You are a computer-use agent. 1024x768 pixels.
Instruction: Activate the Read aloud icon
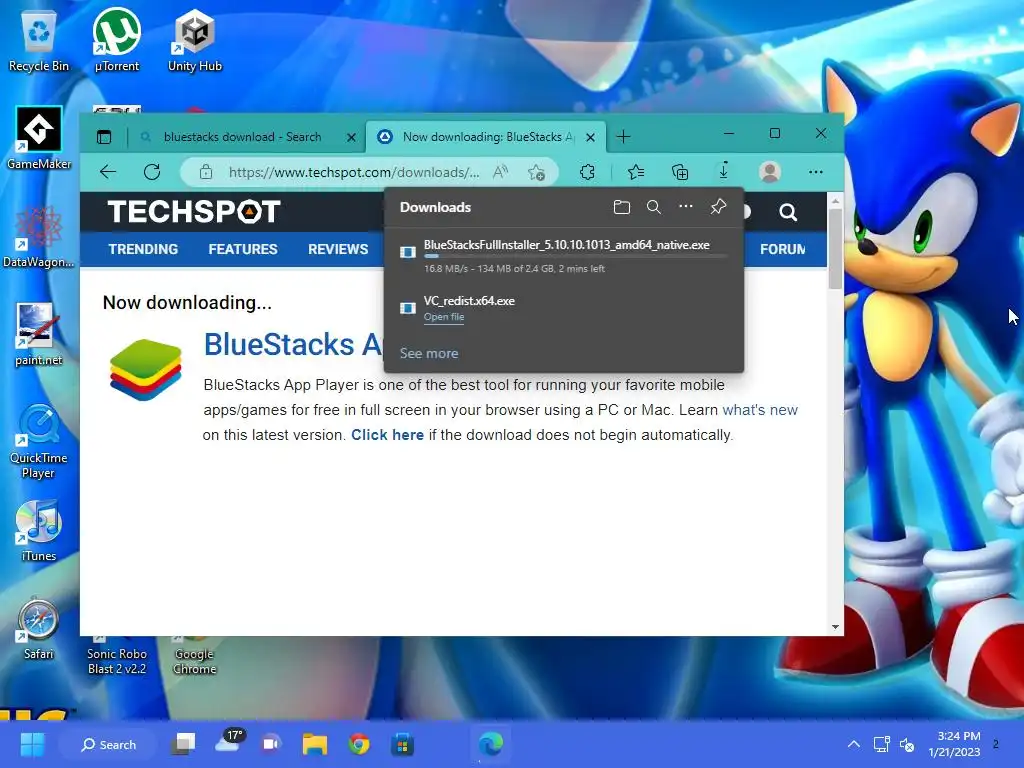[500, 172]
